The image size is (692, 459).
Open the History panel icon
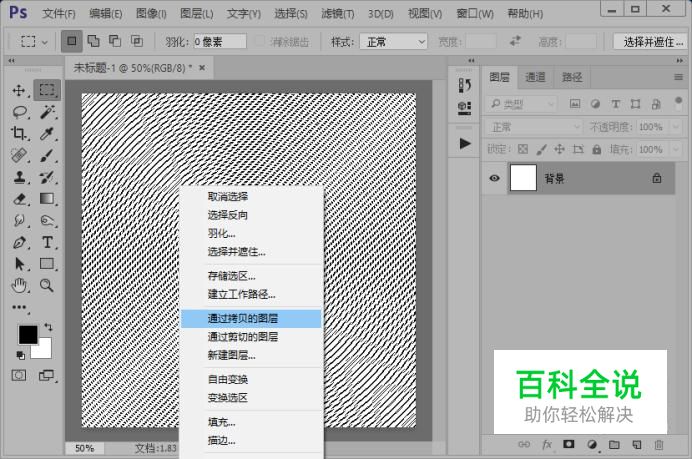click(x=464, y=85)
